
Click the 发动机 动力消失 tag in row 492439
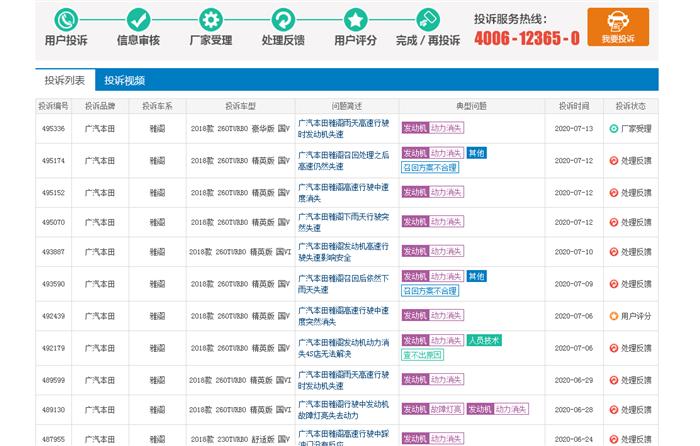433,316
